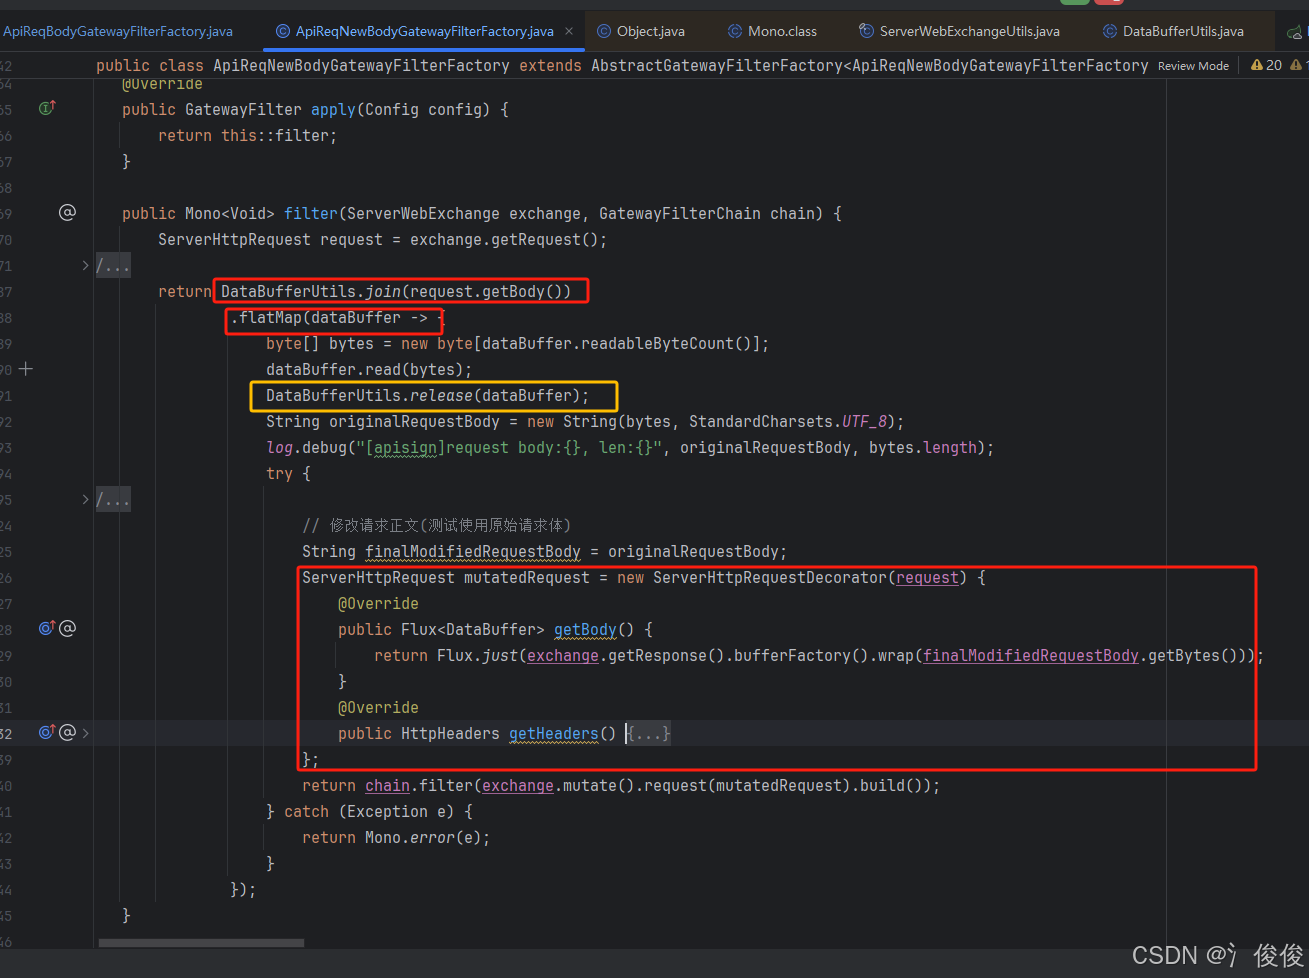Expand the collapsed /... placeholder under ServerHttpRequest request

pos(113,266)
